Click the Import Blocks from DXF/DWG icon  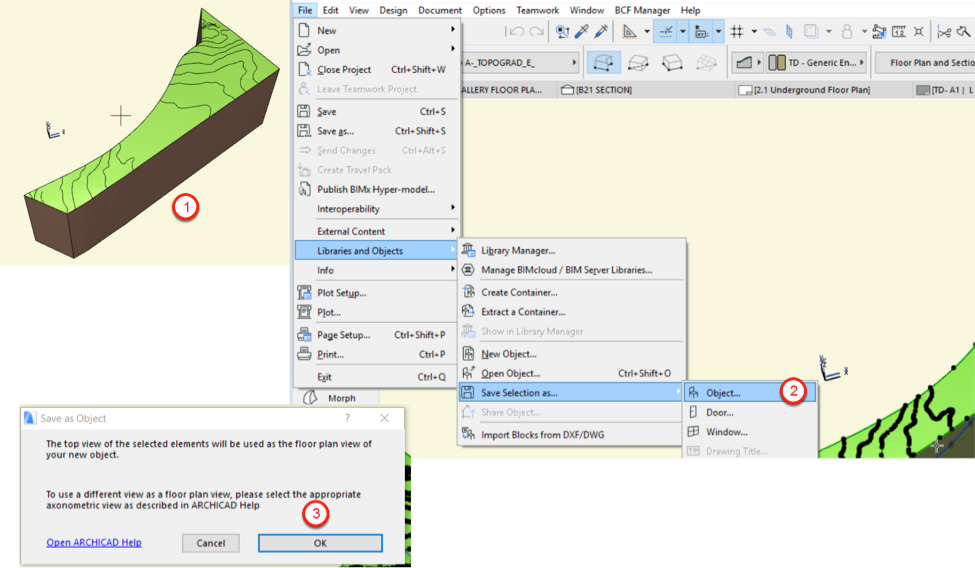pos(468,434)
